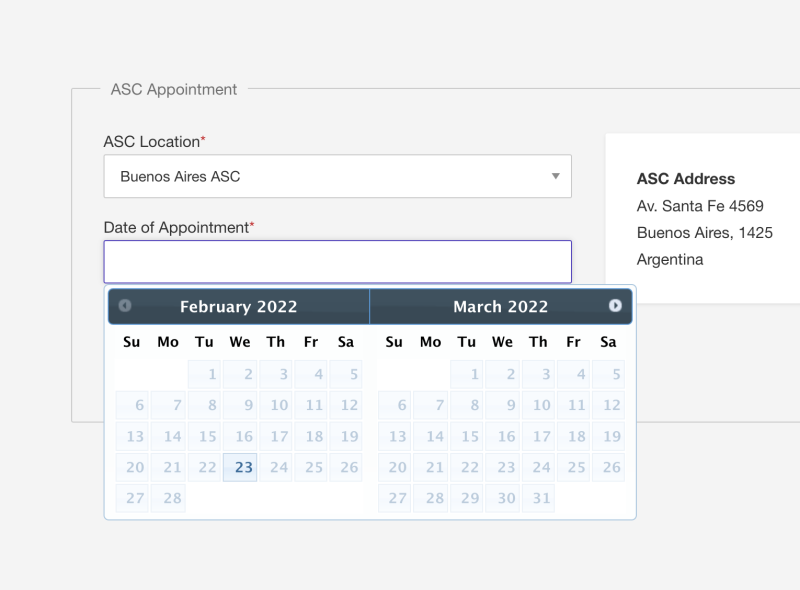Choose February 10 in the calendar

(x=276, y=405)
